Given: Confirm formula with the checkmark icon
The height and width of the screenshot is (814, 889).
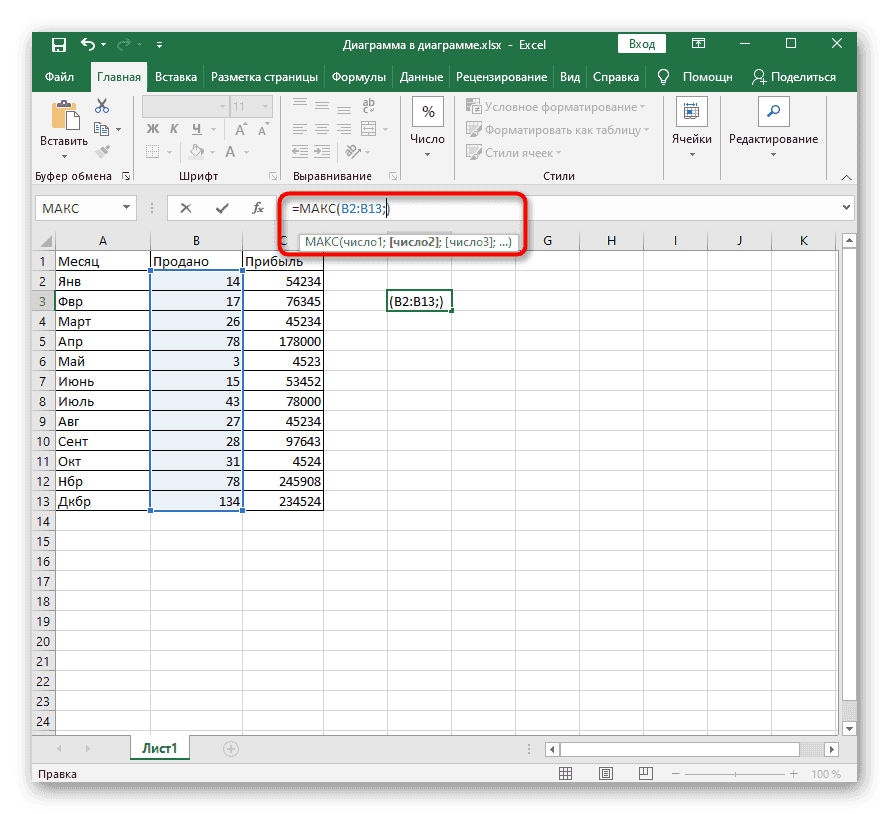Looking at the screenshot, I should [x=221, y=208].
